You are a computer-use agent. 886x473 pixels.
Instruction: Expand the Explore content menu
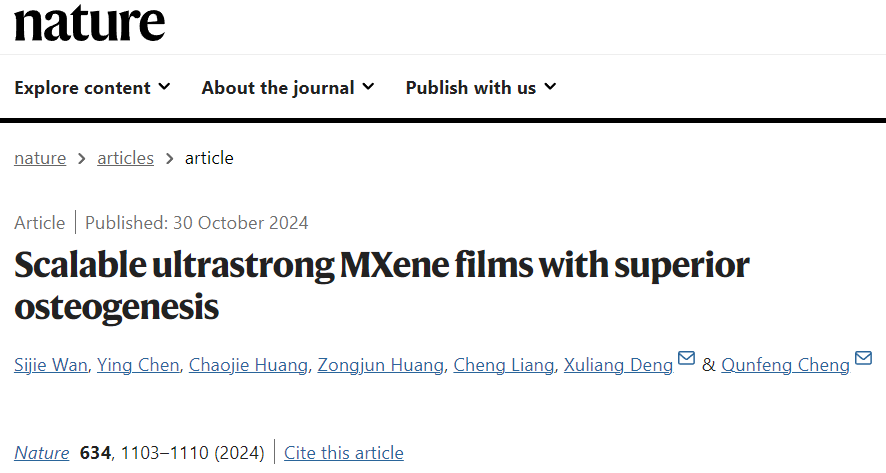(92, 88)
